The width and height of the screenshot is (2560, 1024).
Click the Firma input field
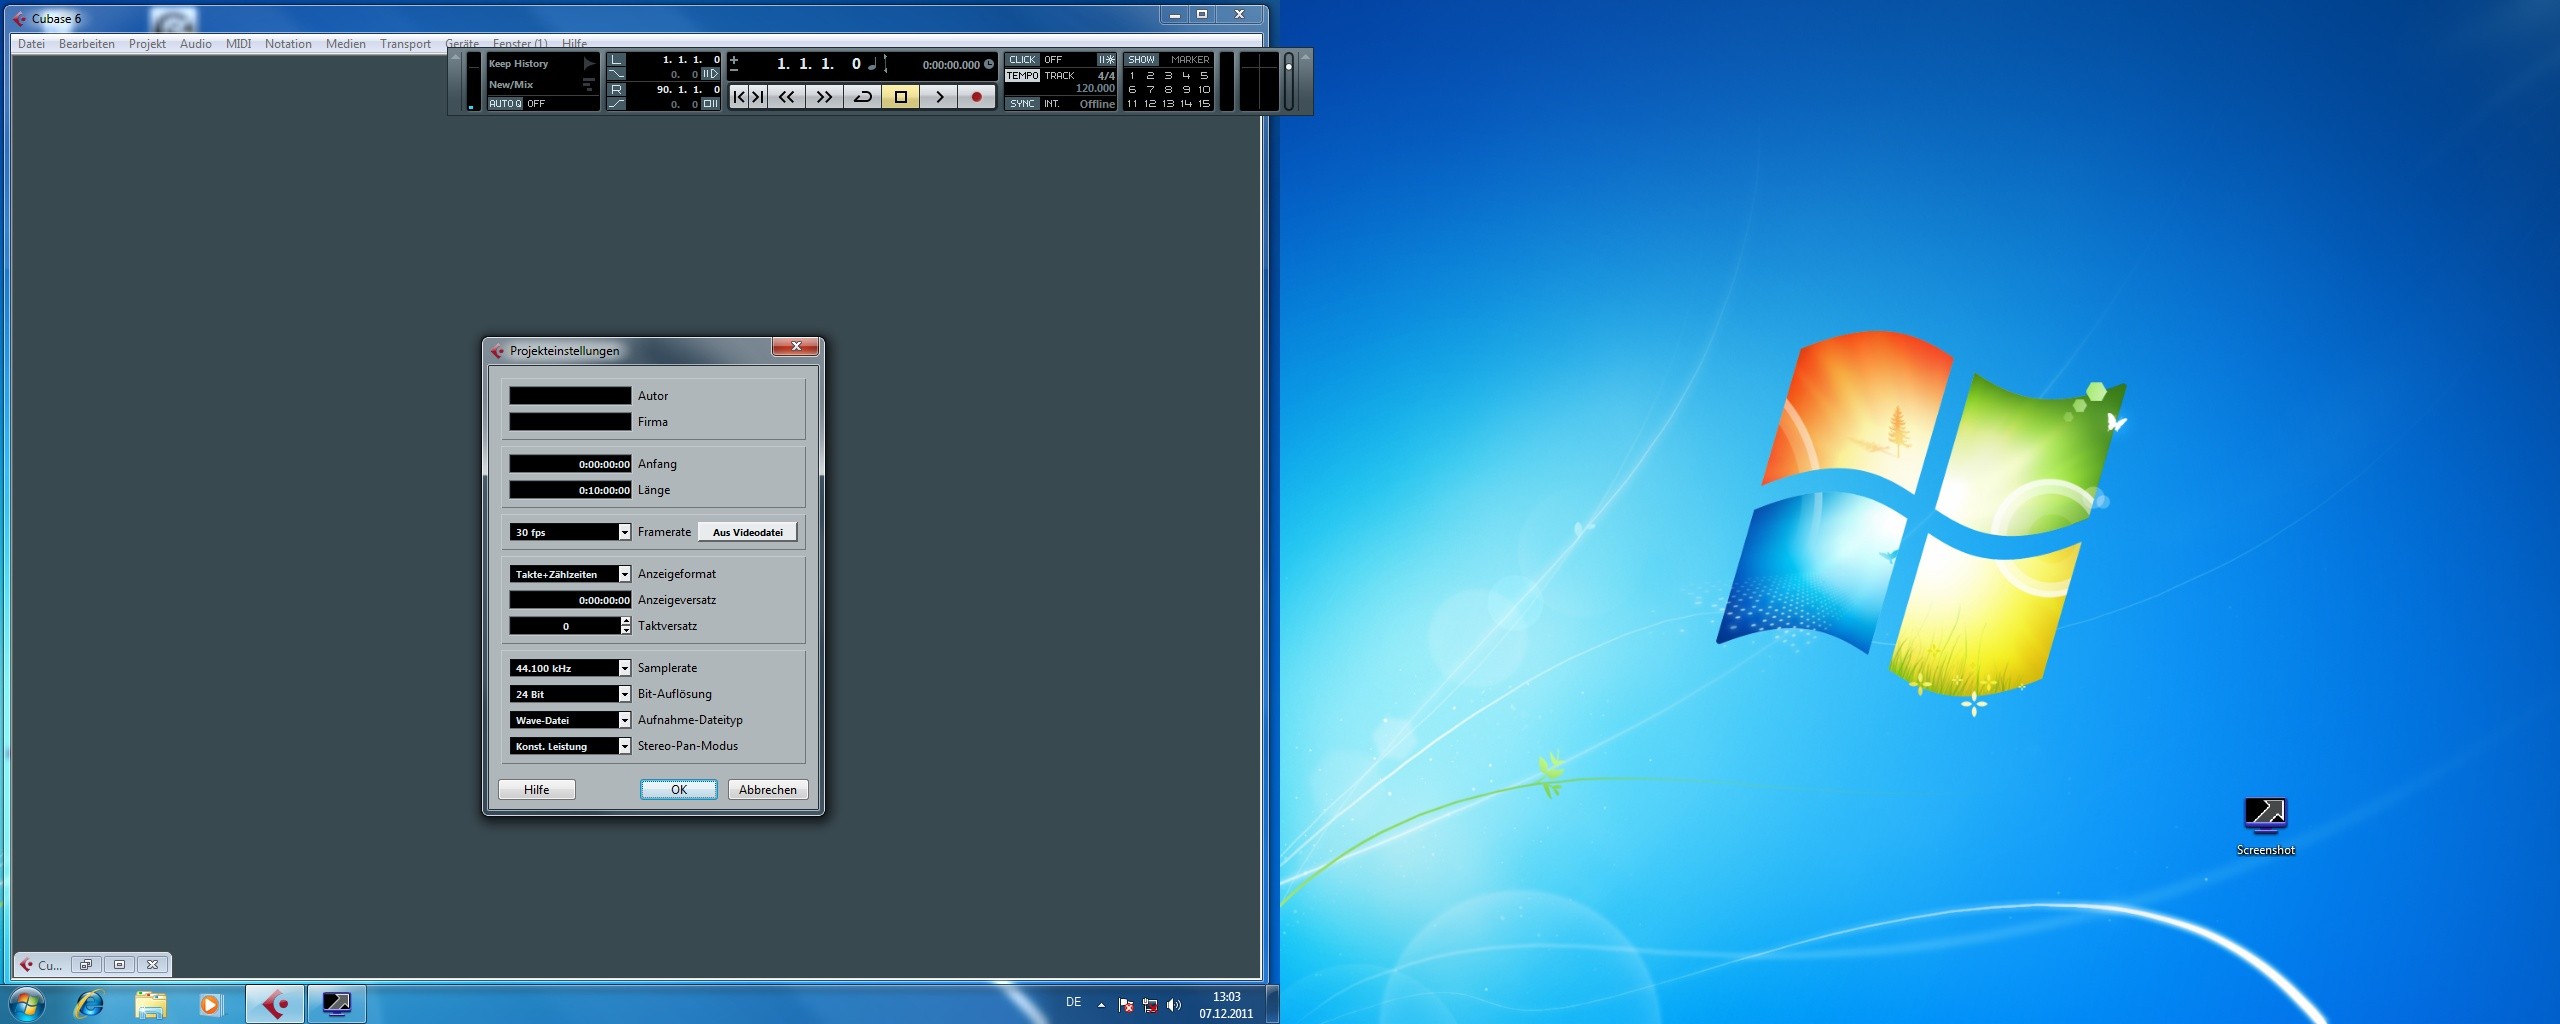570,422
